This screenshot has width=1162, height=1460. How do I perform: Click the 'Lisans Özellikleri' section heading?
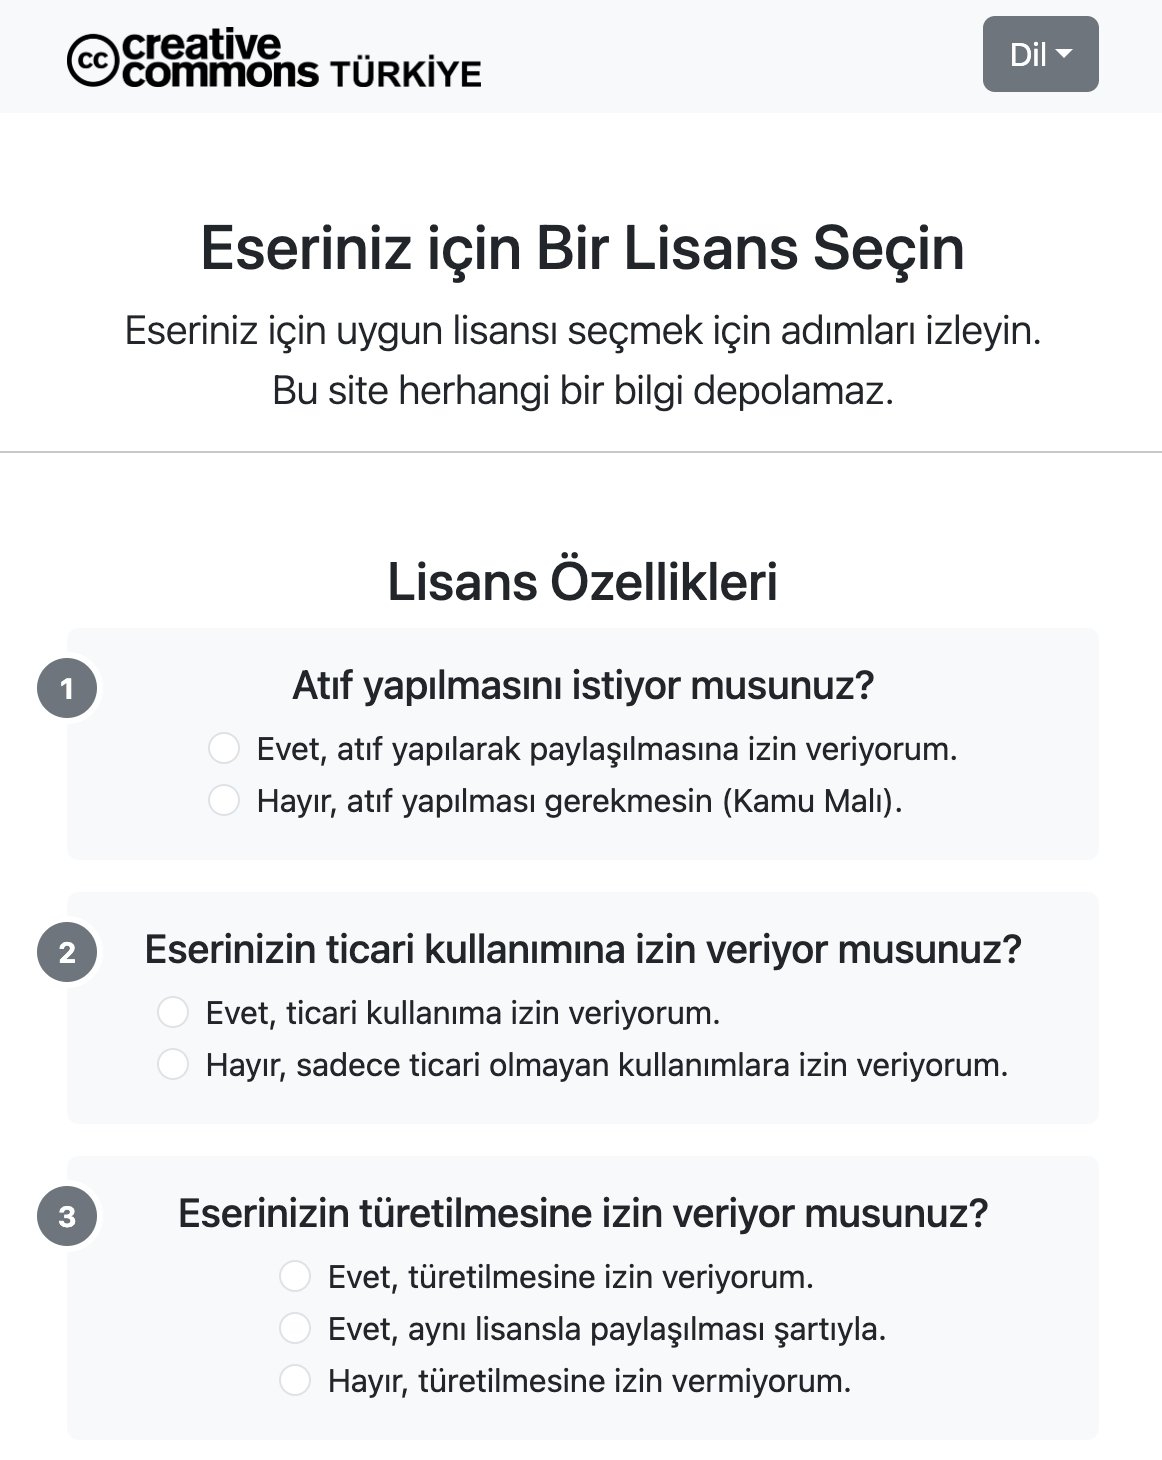click(582, 582)
